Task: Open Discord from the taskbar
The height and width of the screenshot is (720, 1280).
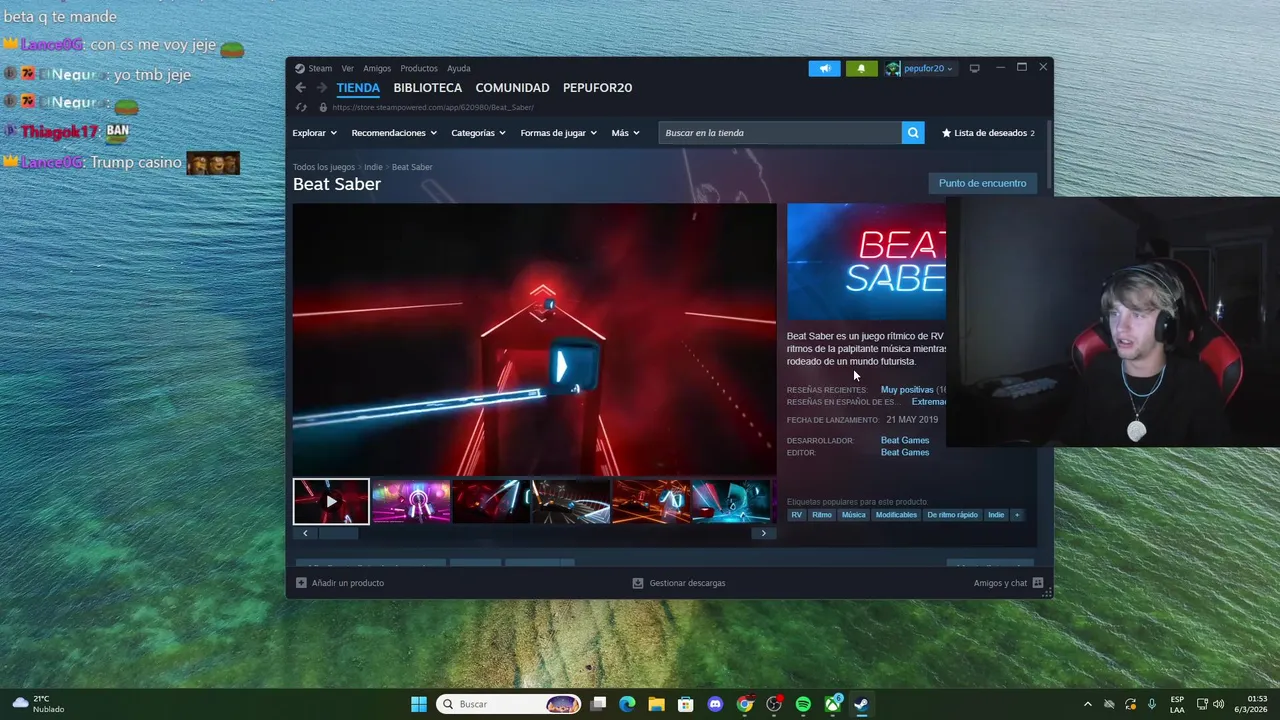Action: 715,704
